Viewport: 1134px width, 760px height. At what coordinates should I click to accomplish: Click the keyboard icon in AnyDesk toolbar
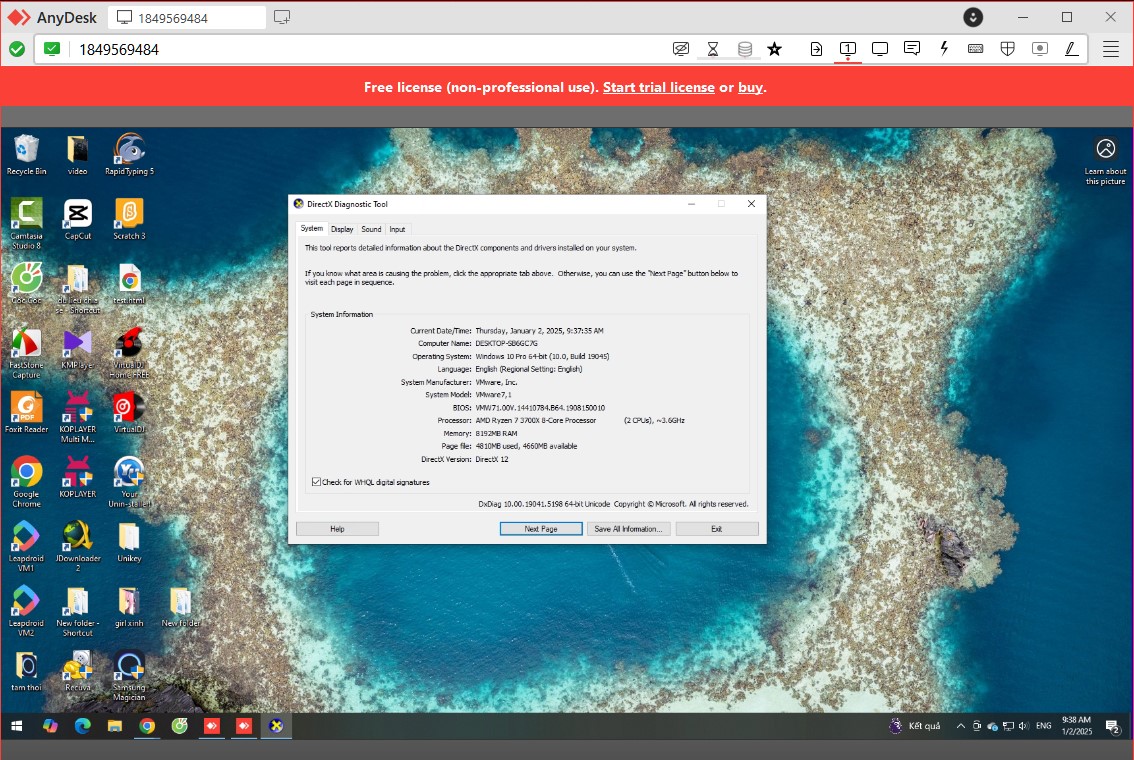975,49
